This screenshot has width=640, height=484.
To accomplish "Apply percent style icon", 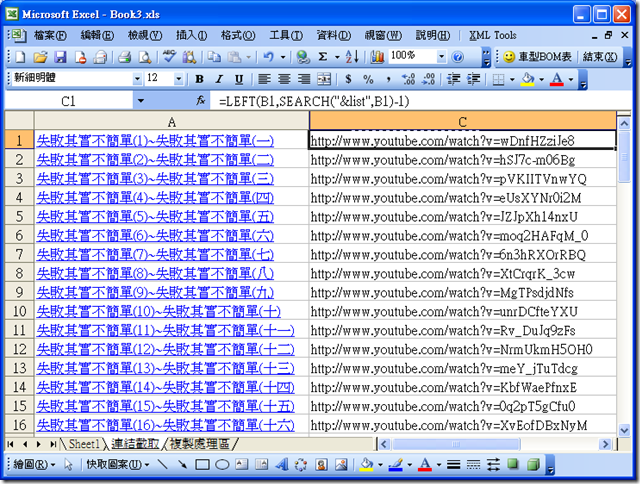I will click(368, 79).
